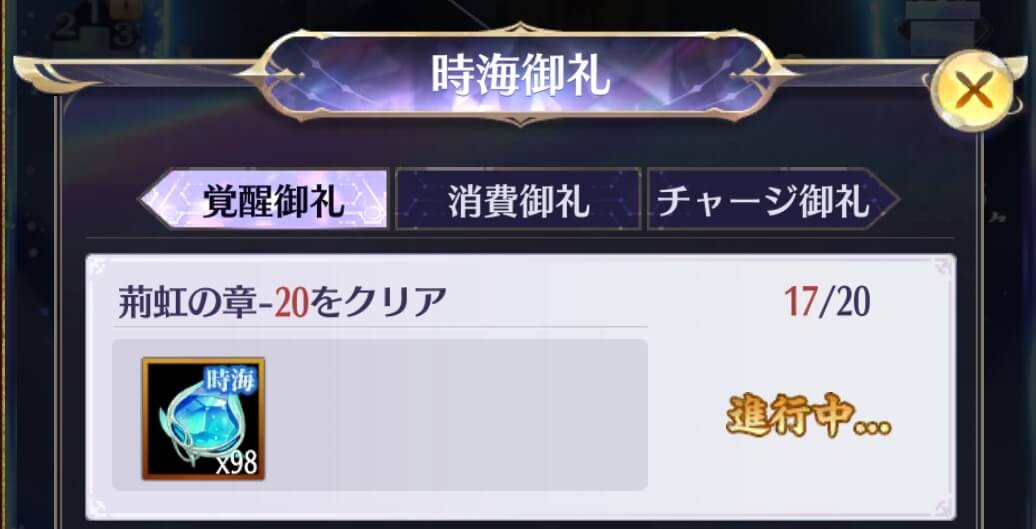Open the チャージ御礼 tab
Image resolution: width=1036 pixels, height=529 pixels.
772,199
